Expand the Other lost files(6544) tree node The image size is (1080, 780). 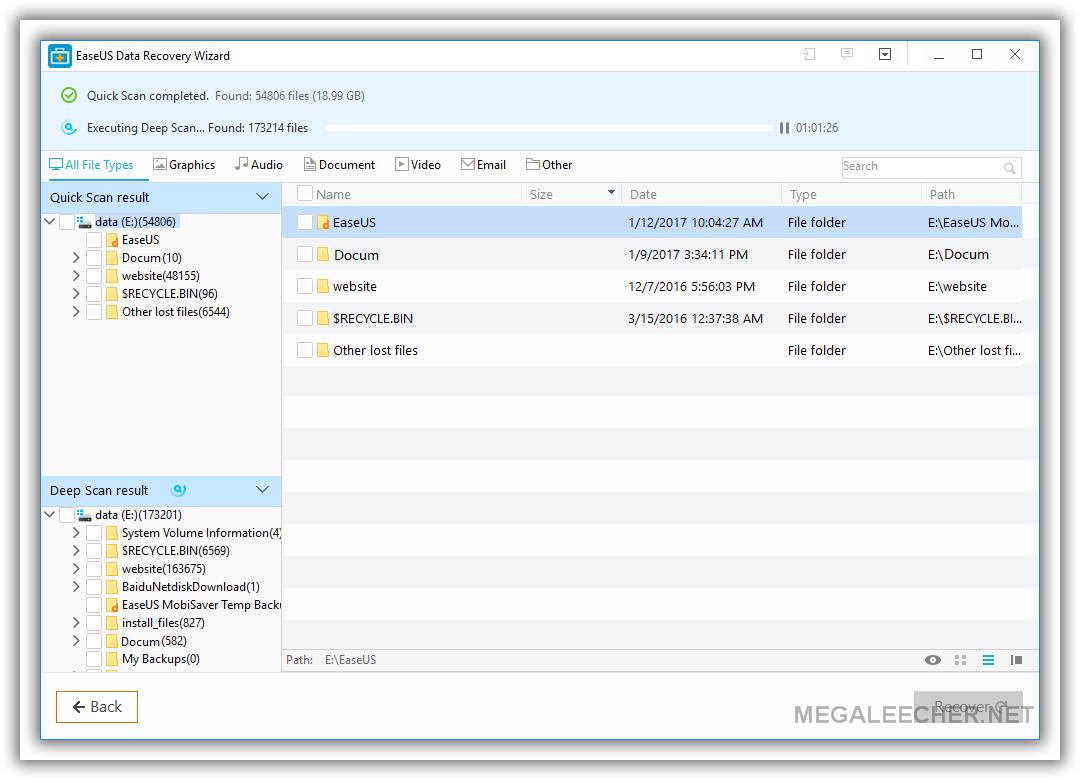pyautogui.click(x=76, y=311)
